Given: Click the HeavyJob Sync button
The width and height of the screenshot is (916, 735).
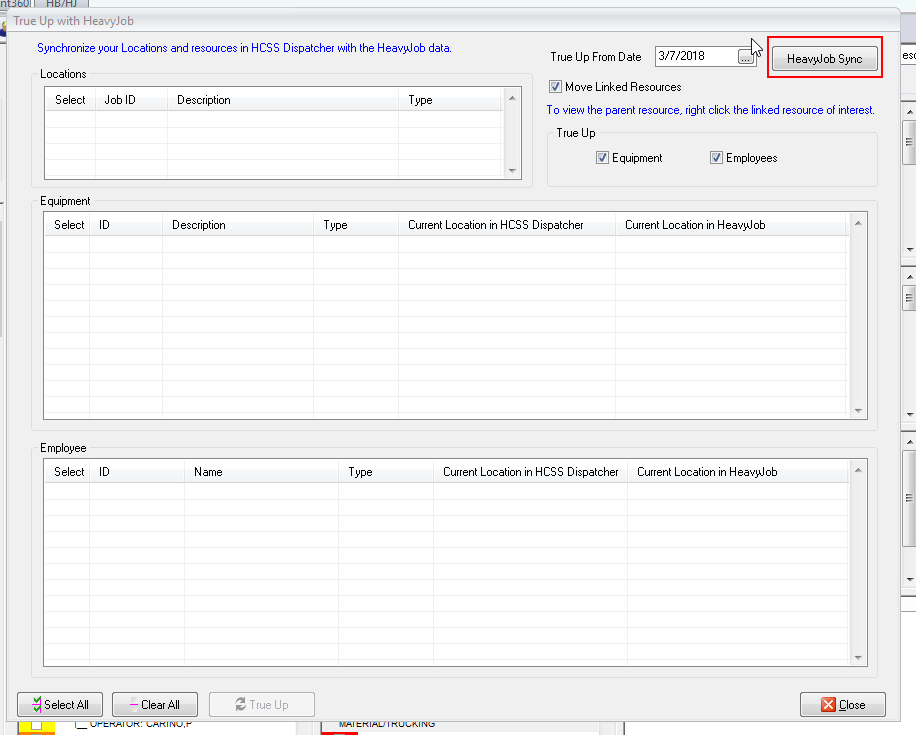Looking at the screenshot, I should [x=824, y=58].
